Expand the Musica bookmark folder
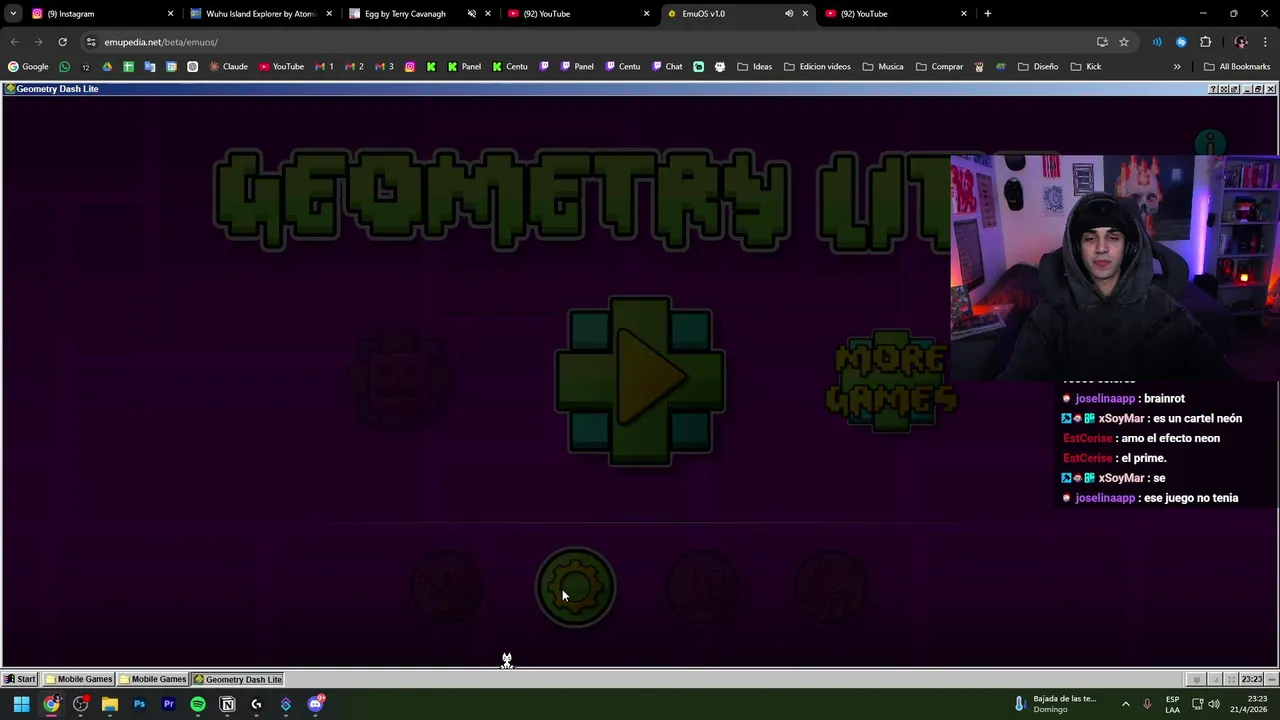 [882, 67]
